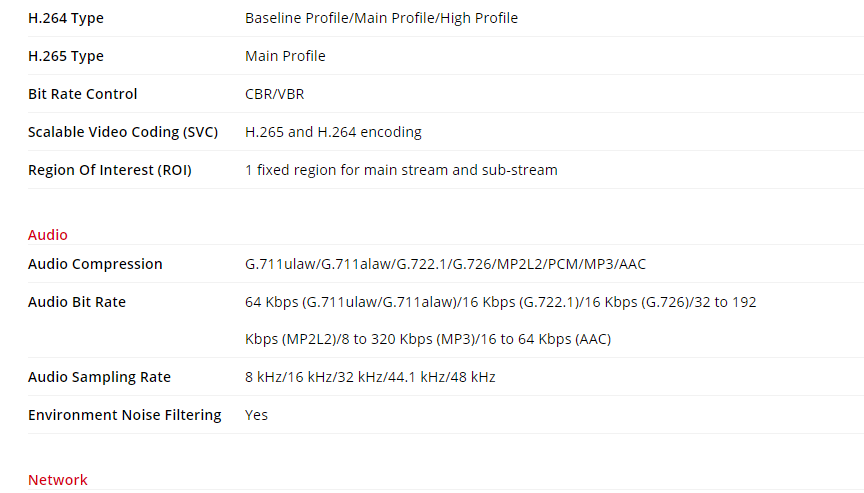This screenshot has width=864, height=493.
Task: Click the Bit Rate Control label
Action: pos(83,94)
